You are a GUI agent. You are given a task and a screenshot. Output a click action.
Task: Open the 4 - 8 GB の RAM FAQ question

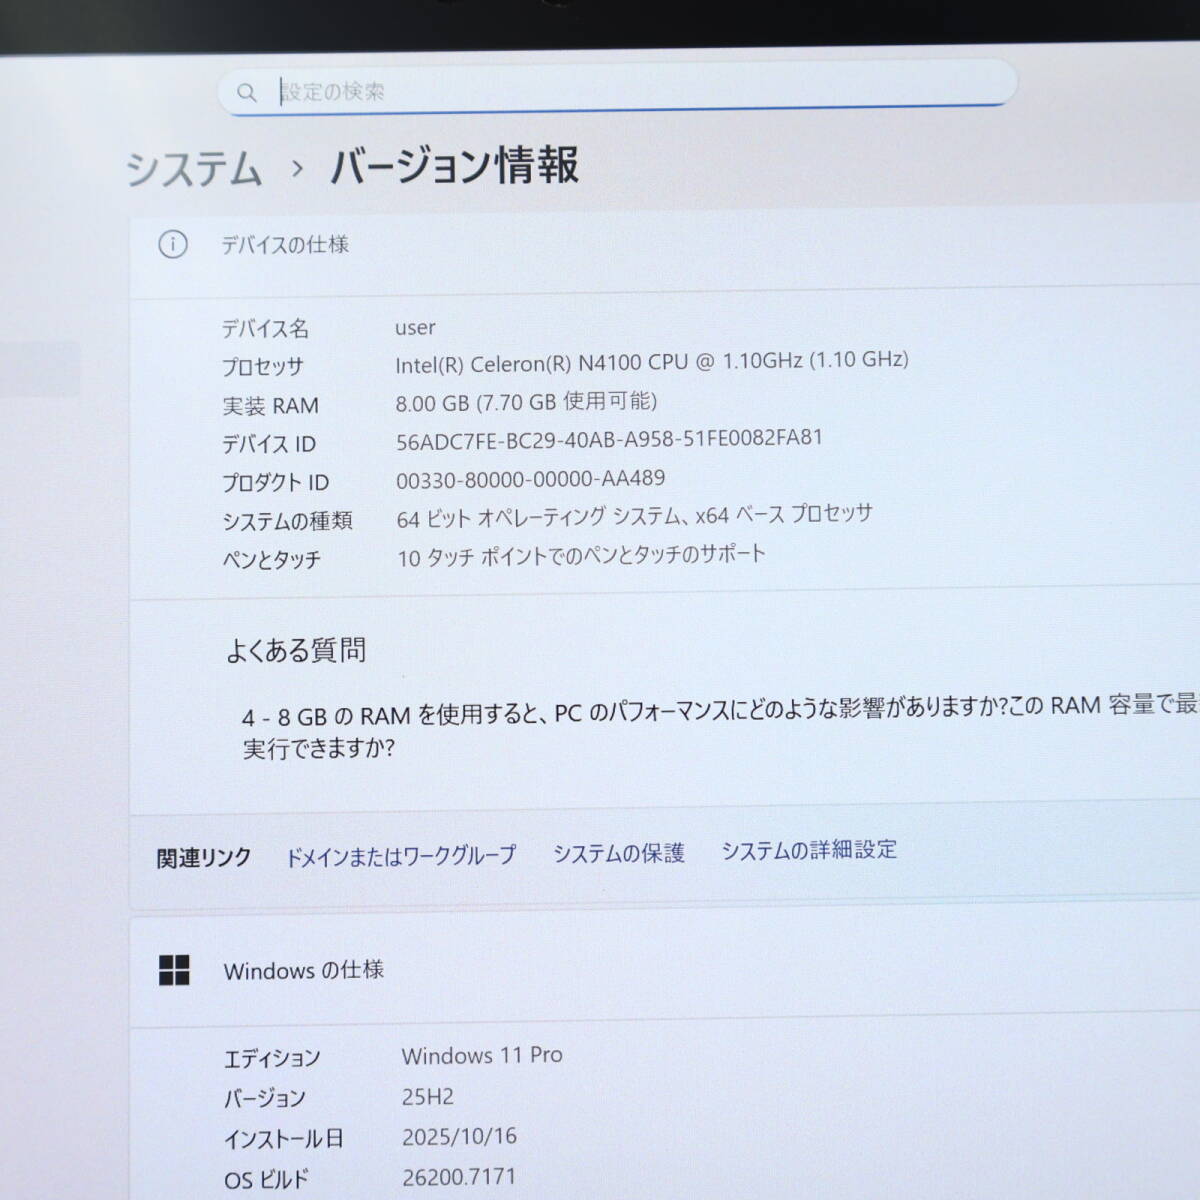[x=720, y=726]
